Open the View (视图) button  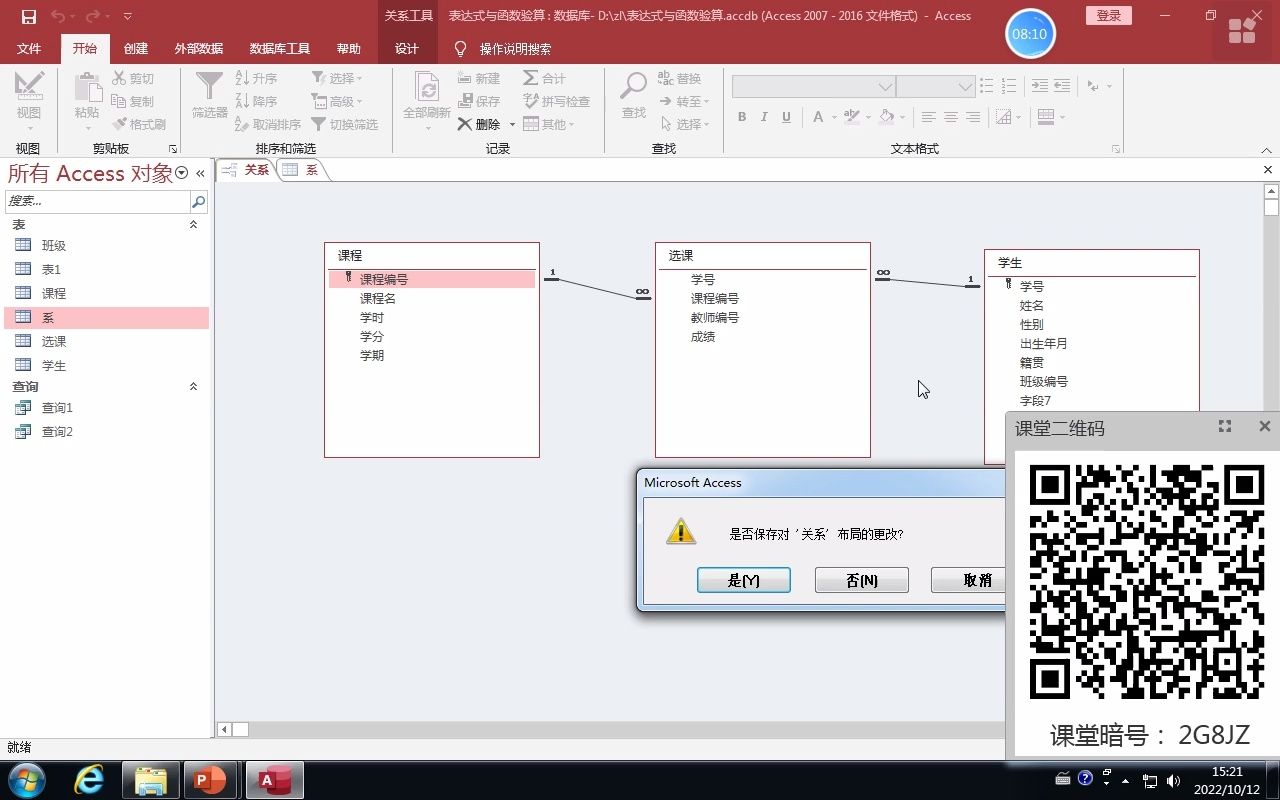[28, 100]
